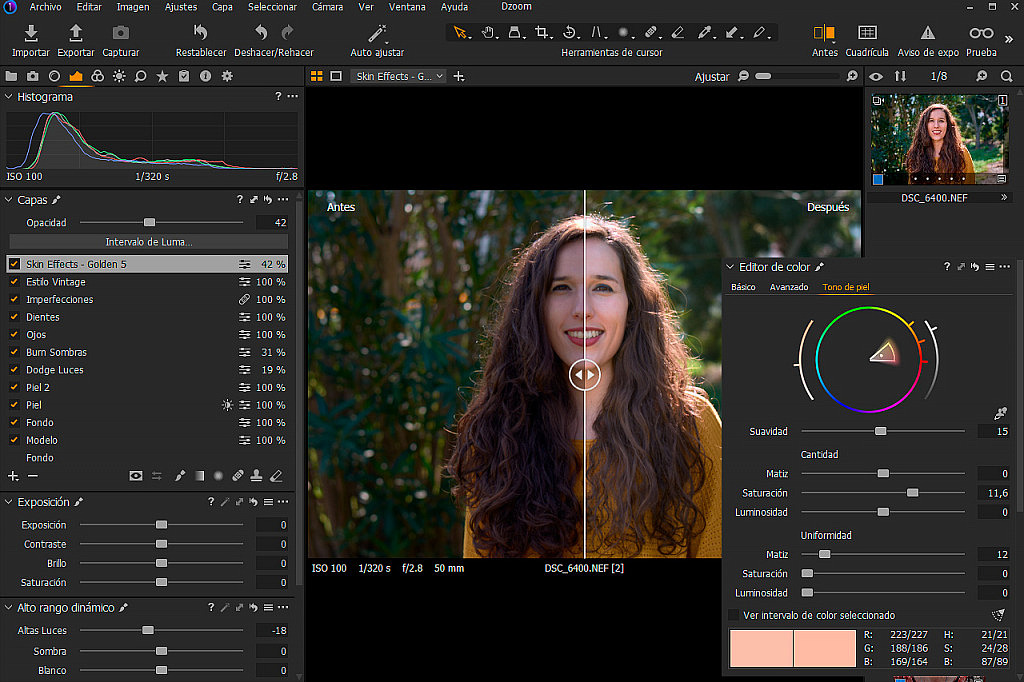Open the Color tool tab with three circles
This screenshot has height=682, width=1024.
pos(98,75)
